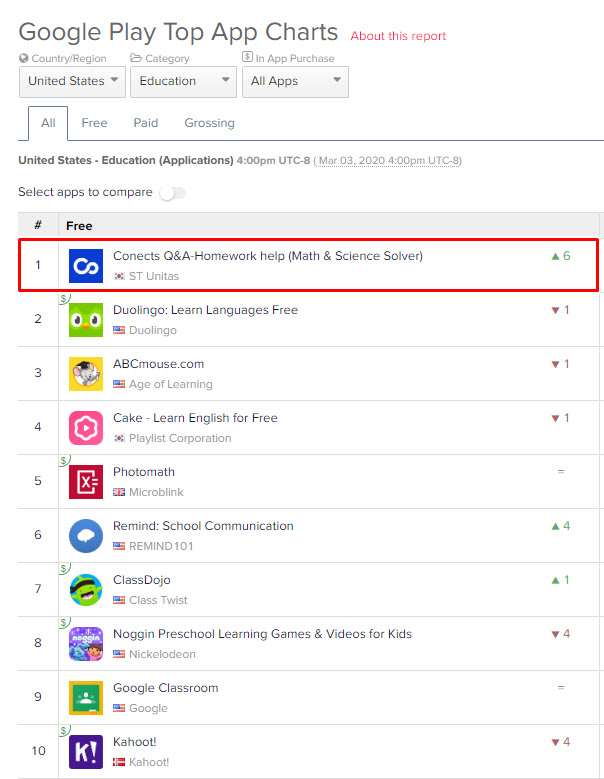Open the United States country dropdown

pos(73,82)
